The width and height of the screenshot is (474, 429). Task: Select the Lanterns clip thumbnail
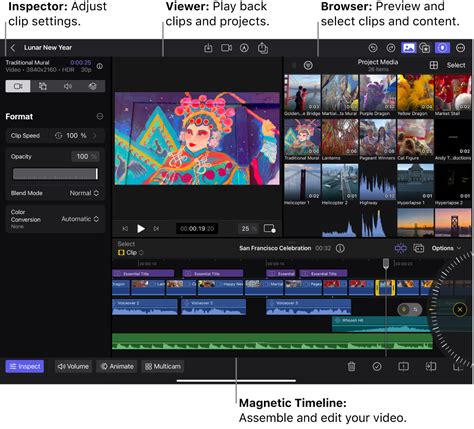click(x=340, y=137)
